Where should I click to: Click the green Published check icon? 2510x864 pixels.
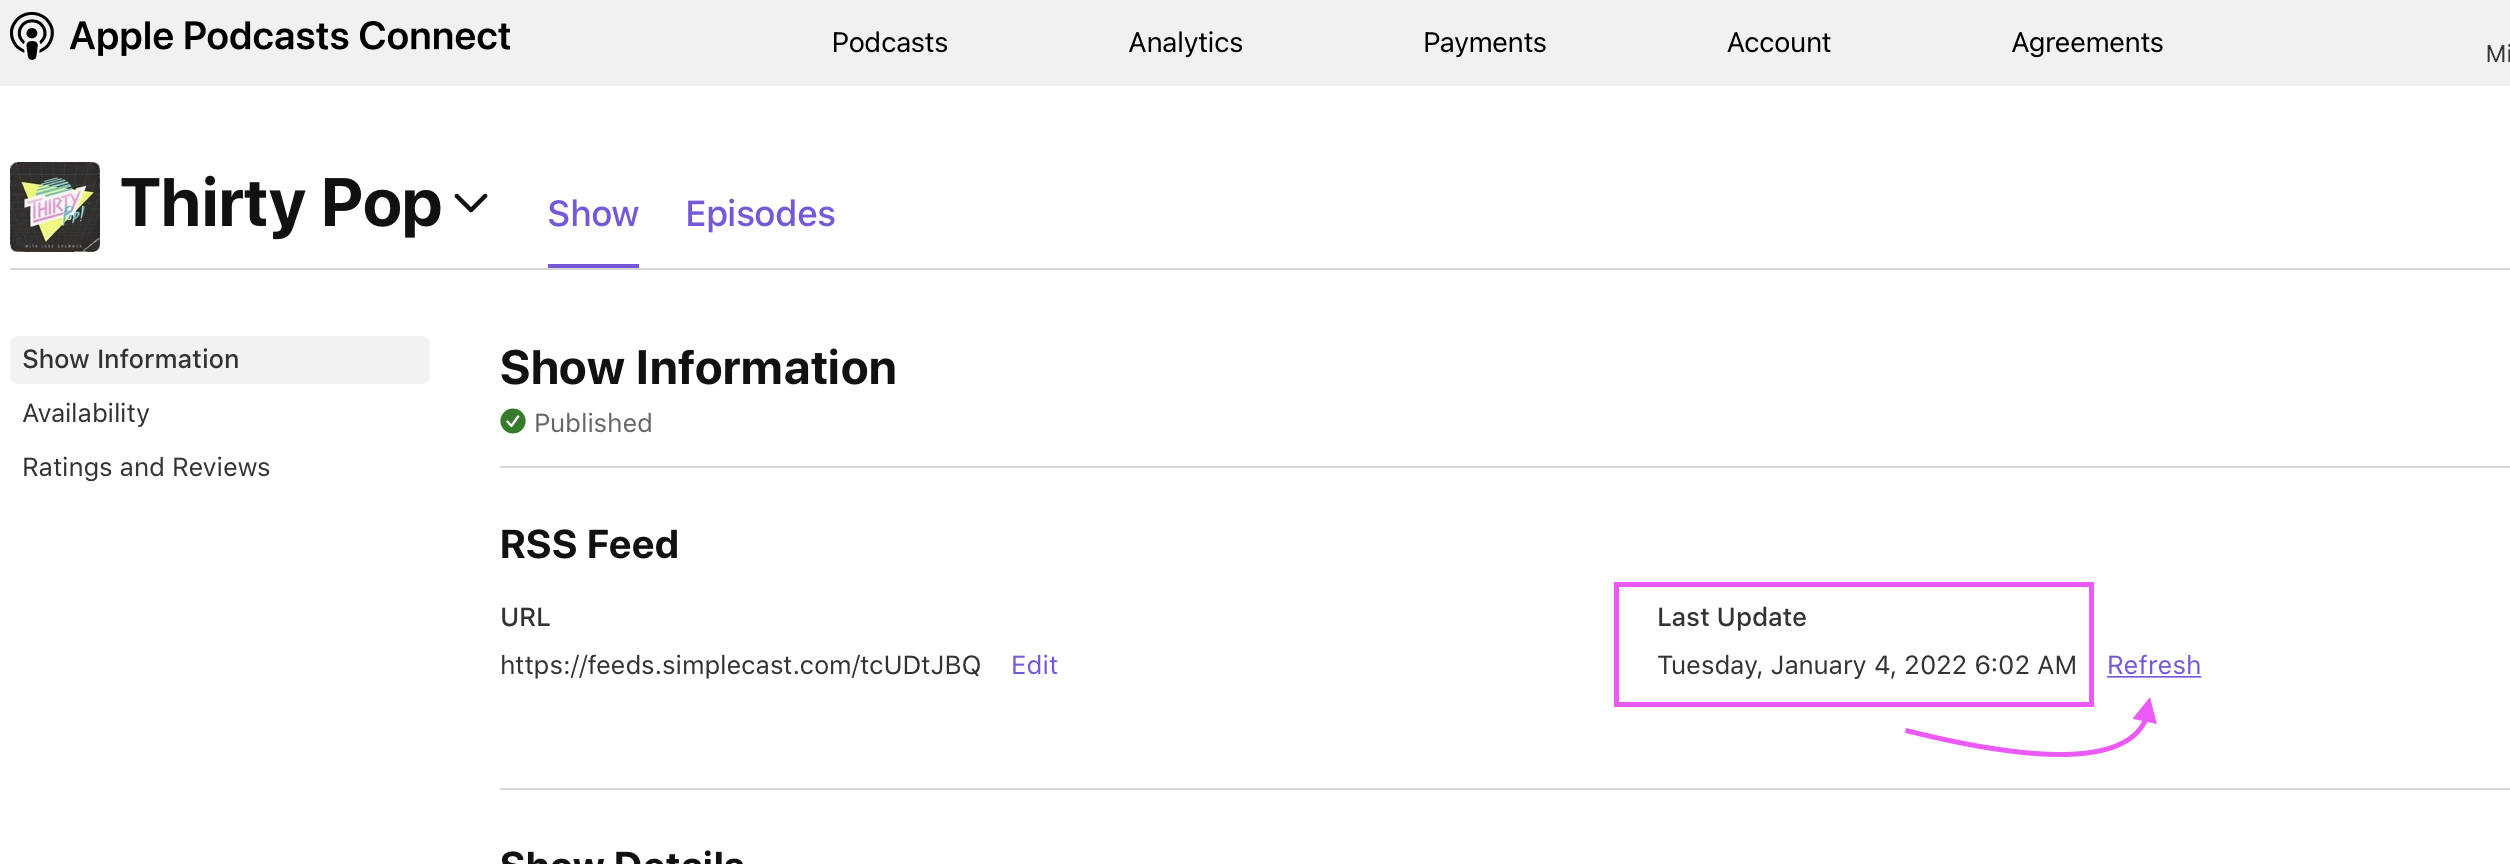point(513,421)
